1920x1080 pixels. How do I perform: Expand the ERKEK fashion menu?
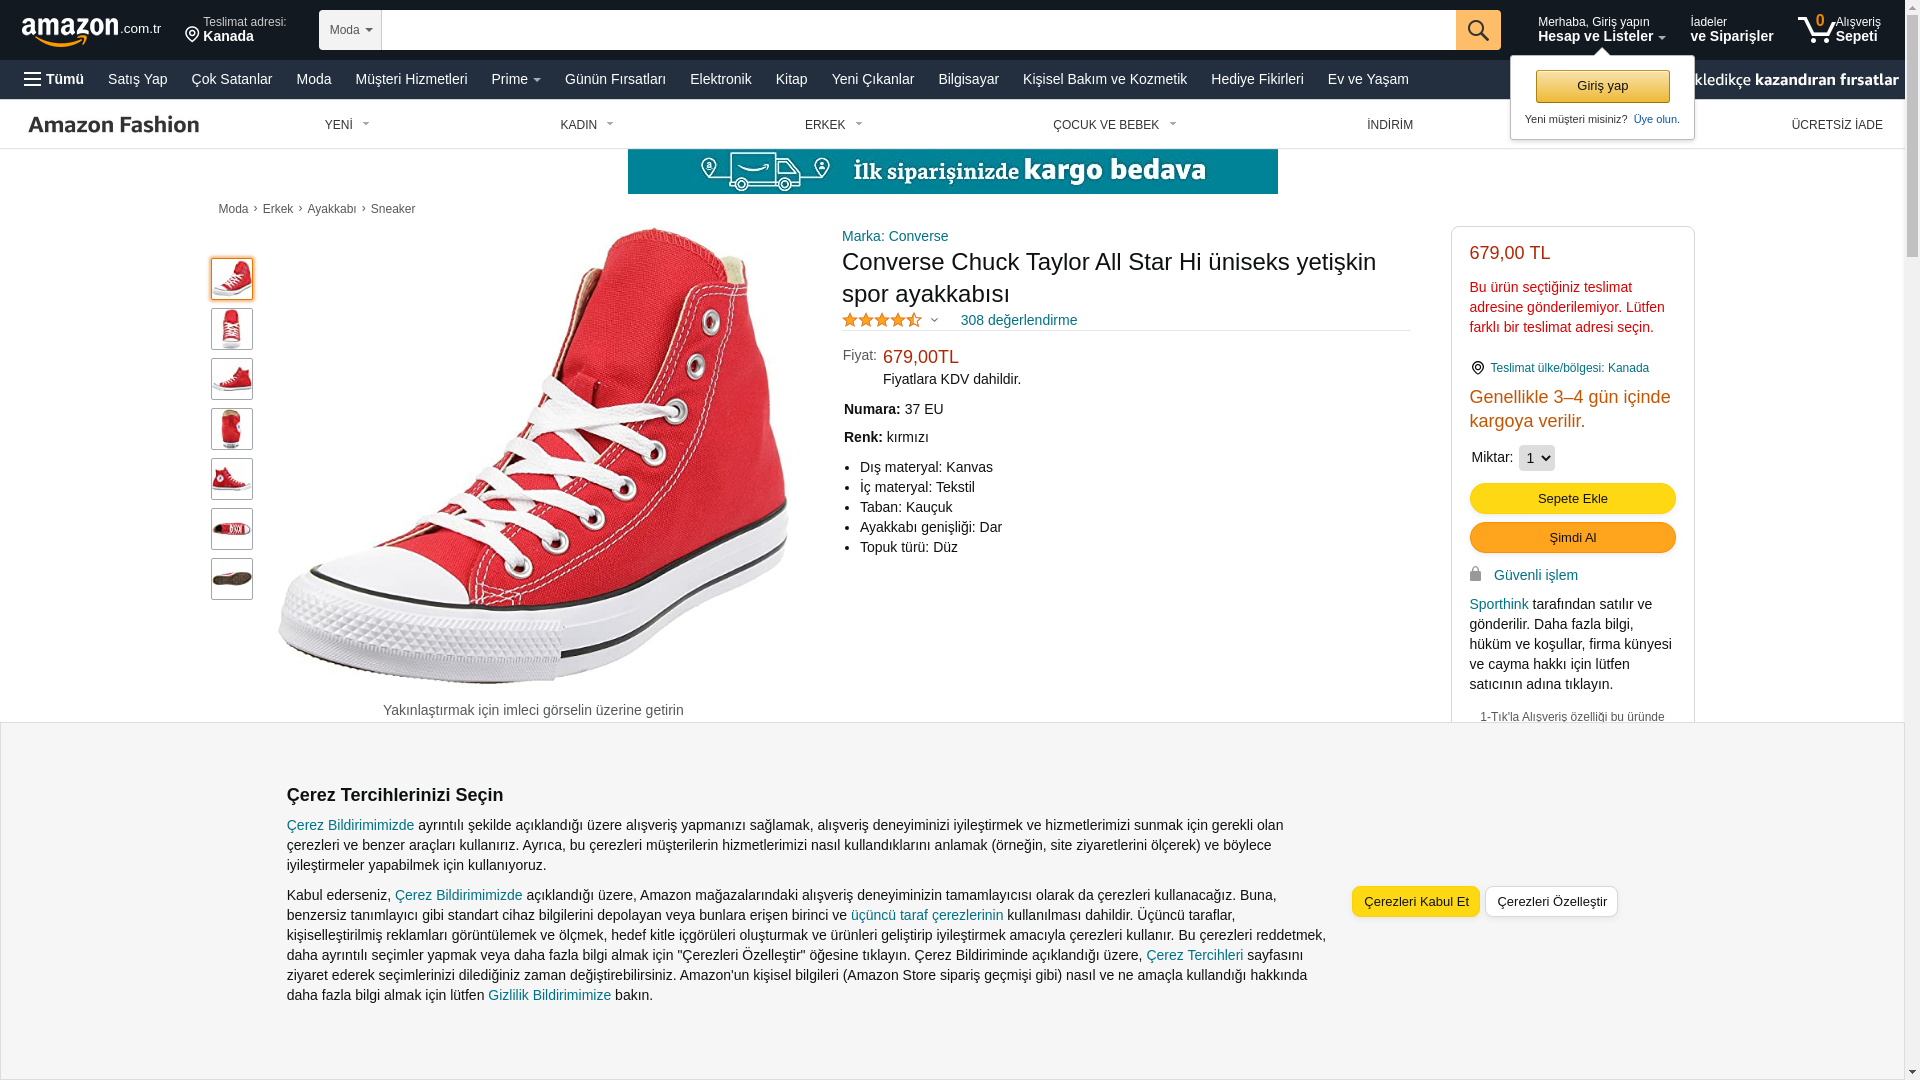click(833, 125)
